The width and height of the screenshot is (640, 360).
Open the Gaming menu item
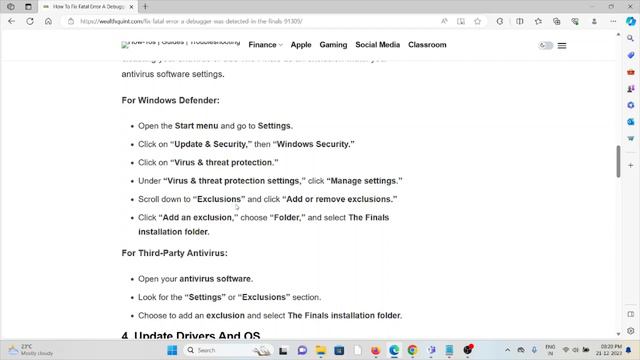333,45
